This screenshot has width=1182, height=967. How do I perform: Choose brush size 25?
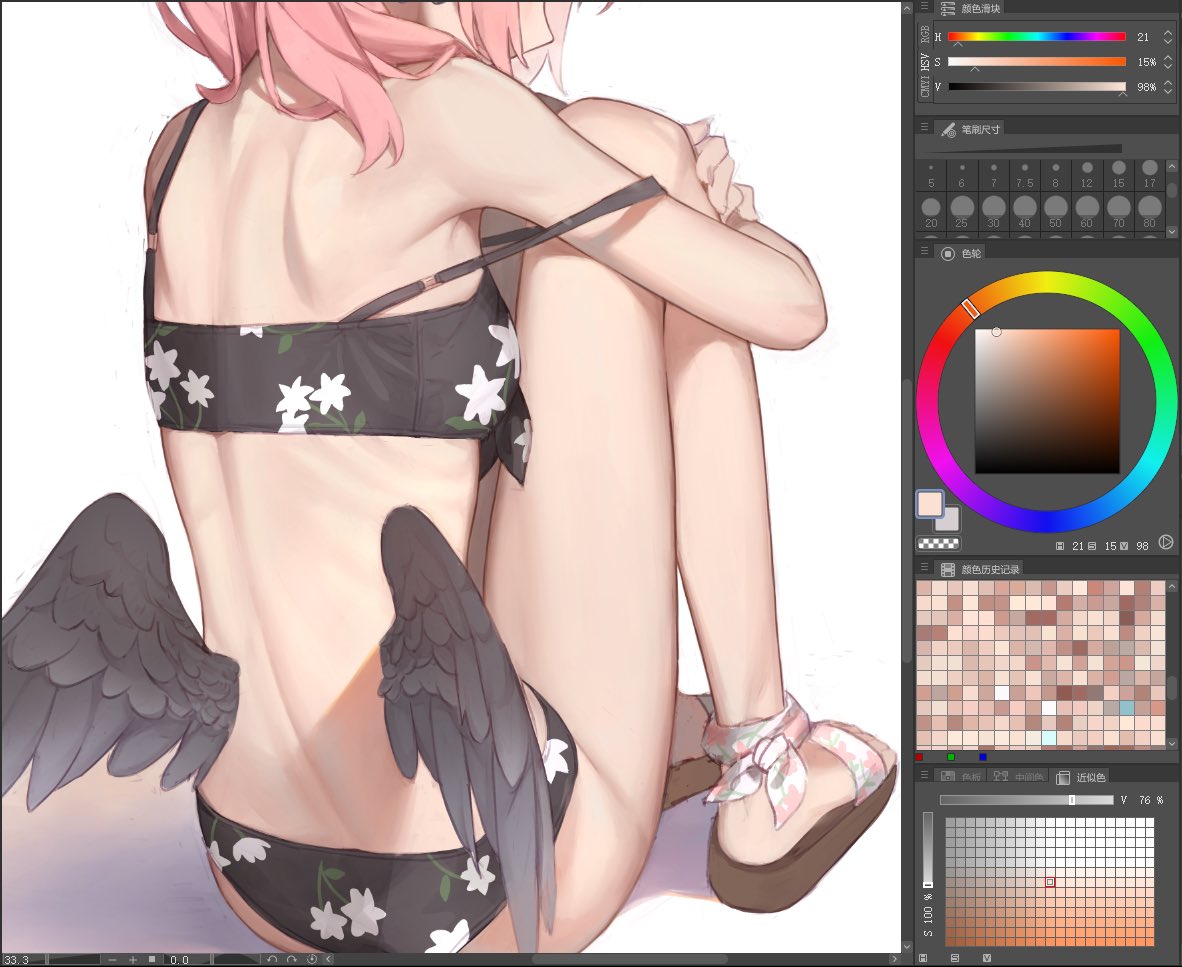pos(962,212)
